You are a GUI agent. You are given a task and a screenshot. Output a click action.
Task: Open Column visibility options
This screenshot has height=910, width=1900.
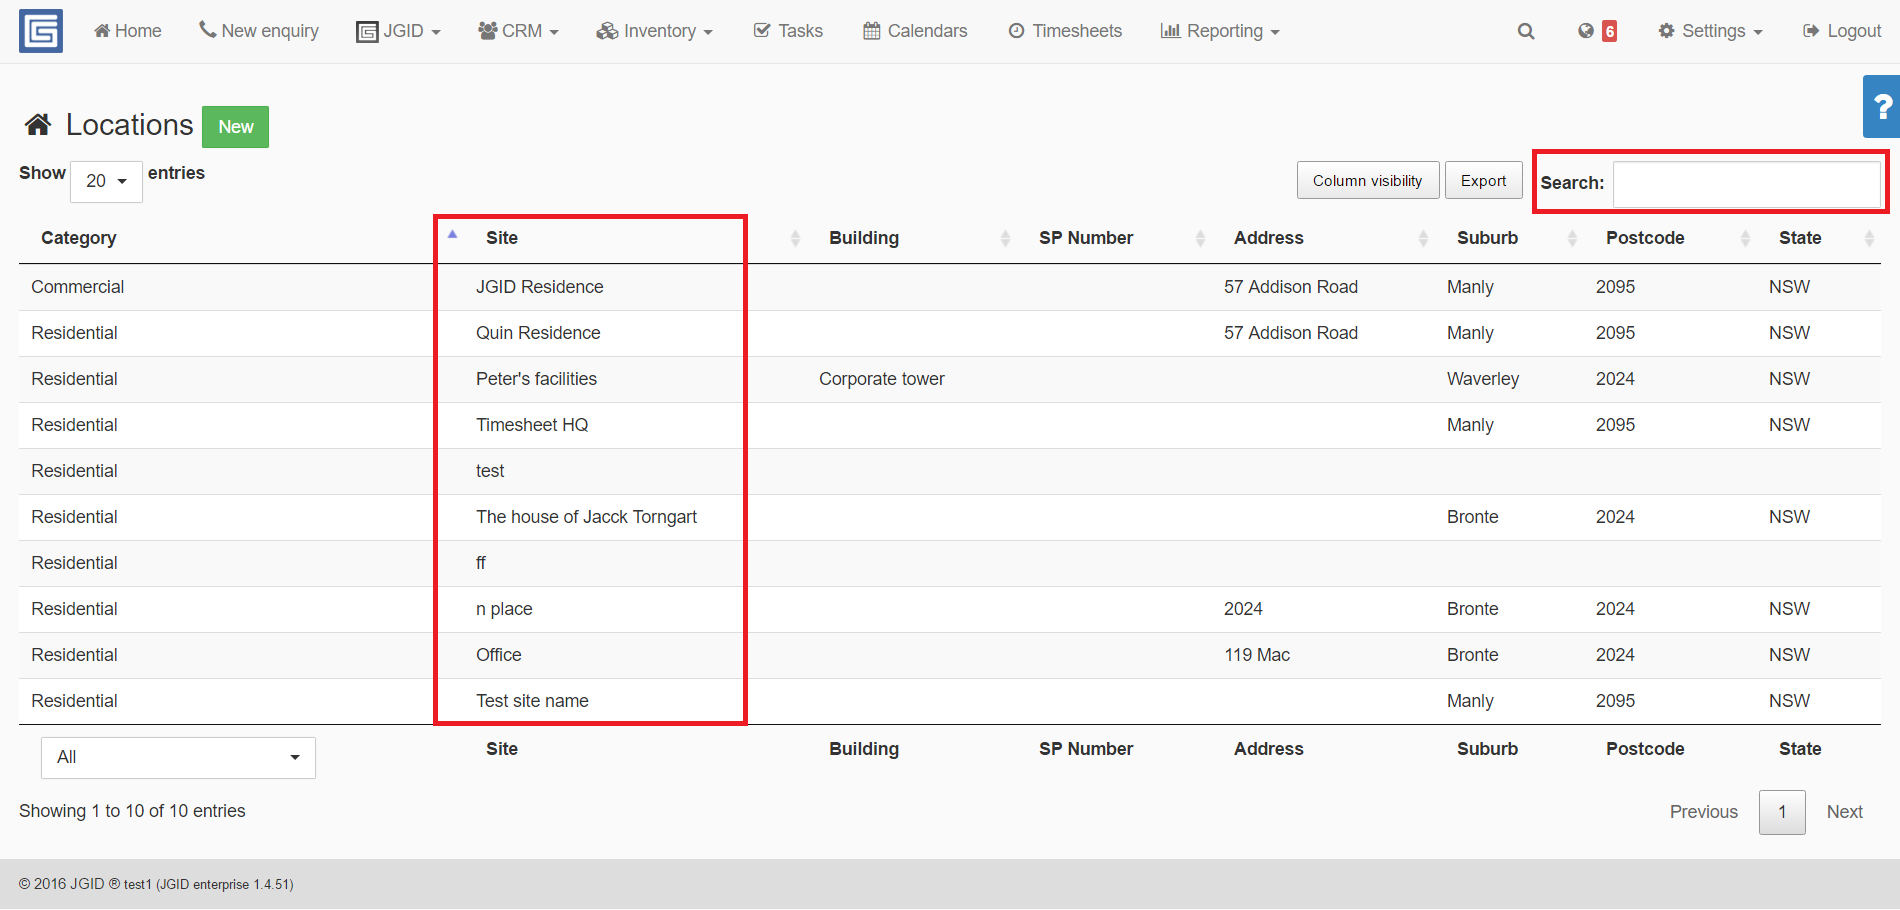click(1368, 180)
